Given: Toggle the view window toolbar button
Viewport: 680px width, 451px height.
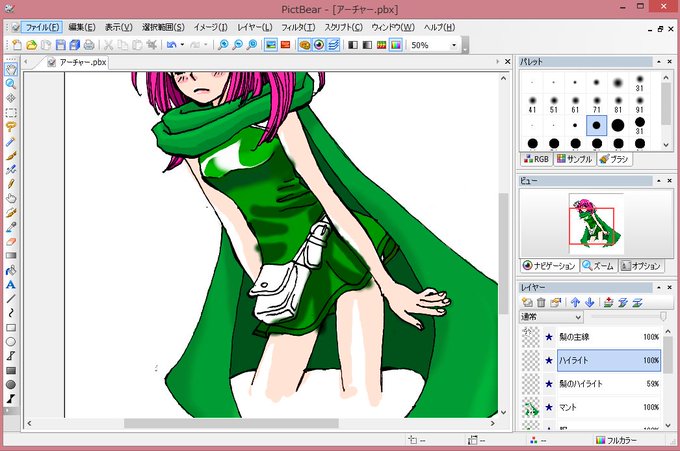Looking at the screenshot, I should tap(319, 45).
